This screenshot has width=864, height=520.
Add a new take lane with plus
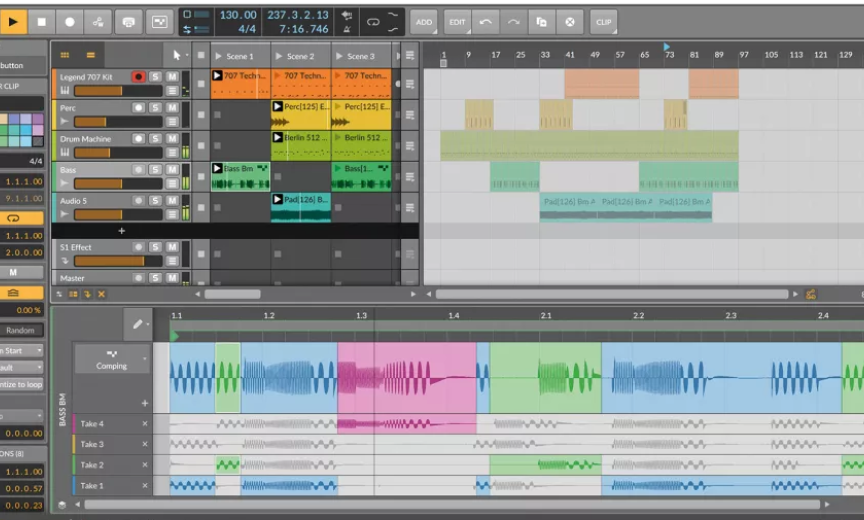(144, 403)
